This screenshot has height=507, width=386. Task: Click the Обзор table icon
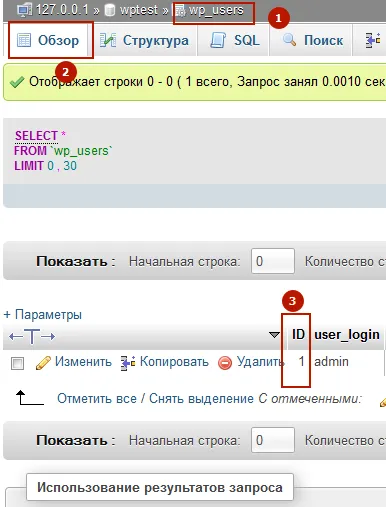24,40
